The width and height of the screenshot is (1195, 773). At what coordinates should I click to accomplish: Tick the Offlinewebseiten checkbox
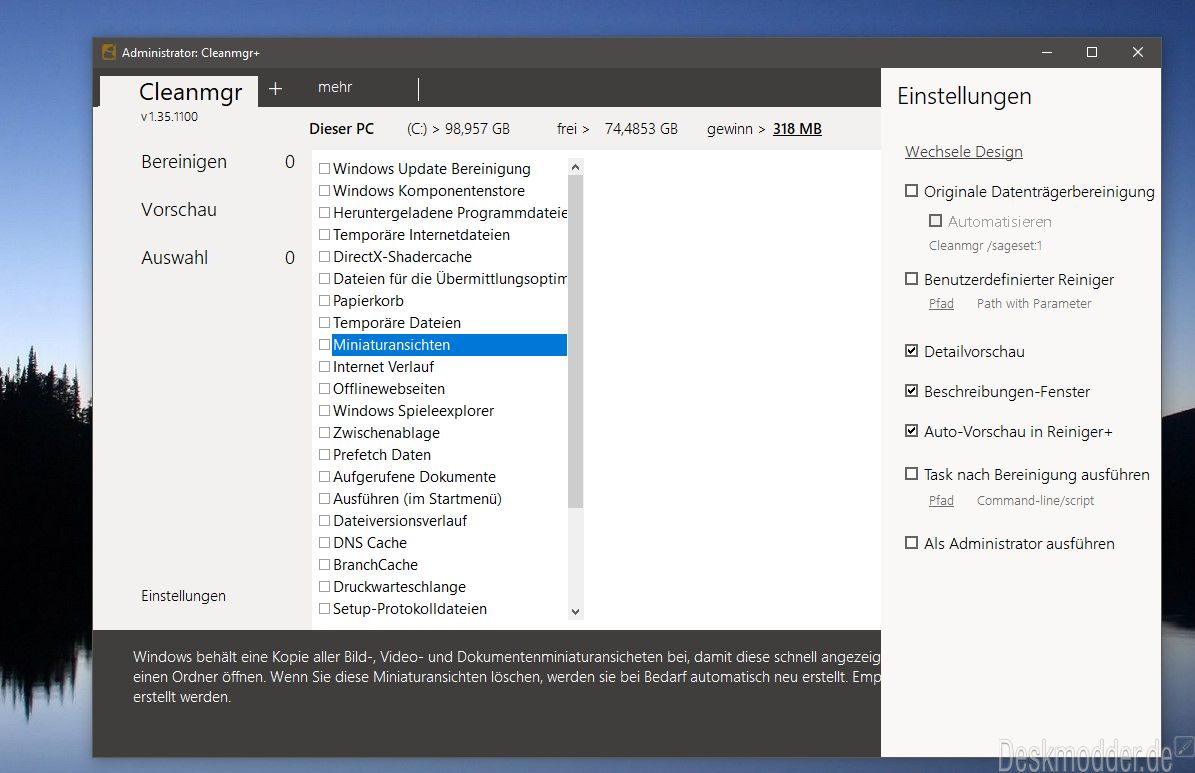pos(325,389)
